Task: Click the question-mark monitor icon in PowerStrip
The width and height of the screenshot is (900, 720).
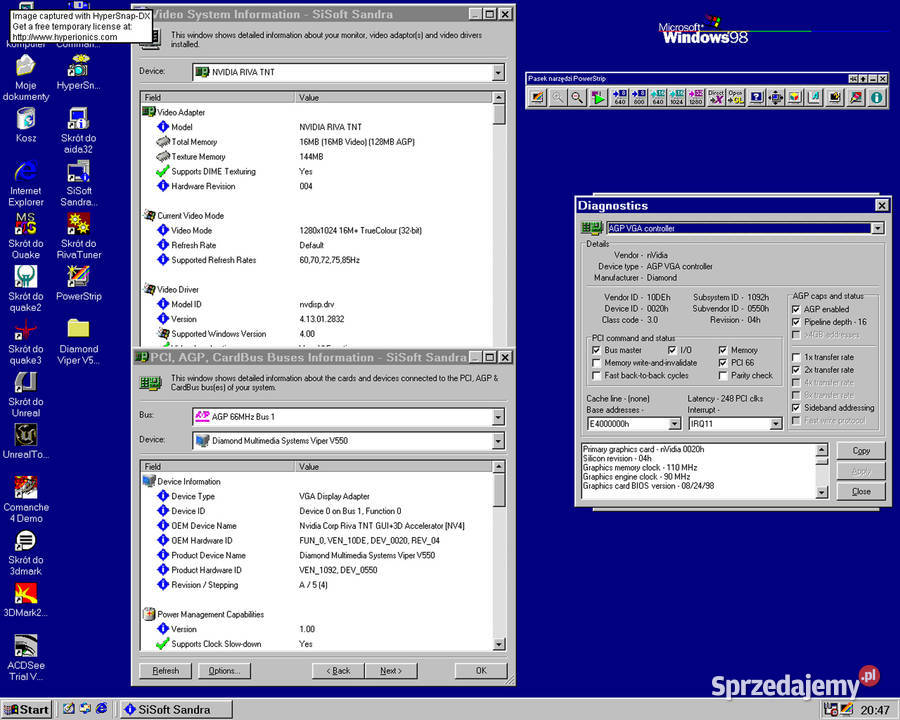Action: [757, 97]
